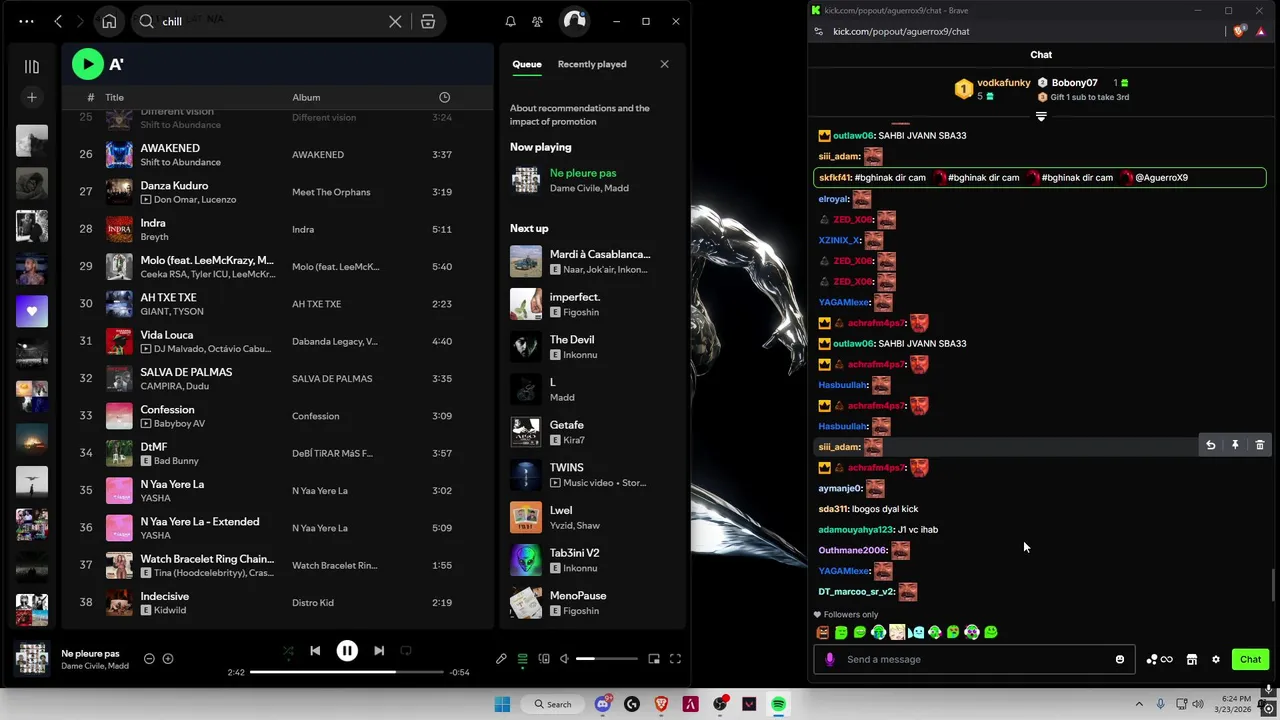
Task: Enter Spotify full screen mode
Action: [675, 659]
